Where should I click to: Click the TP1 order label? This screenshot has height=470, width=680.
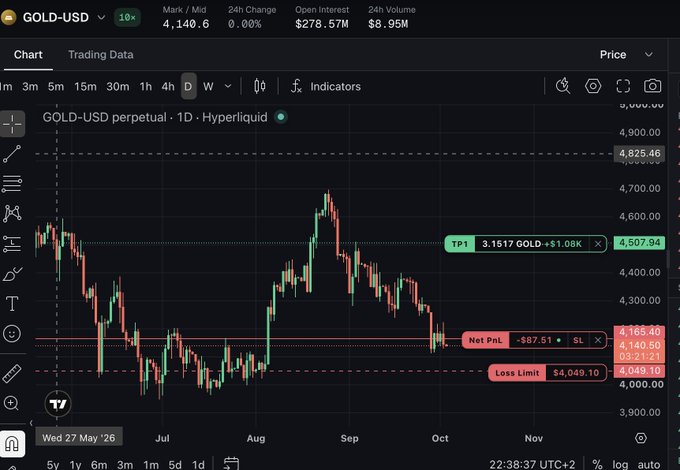(460, 244)
